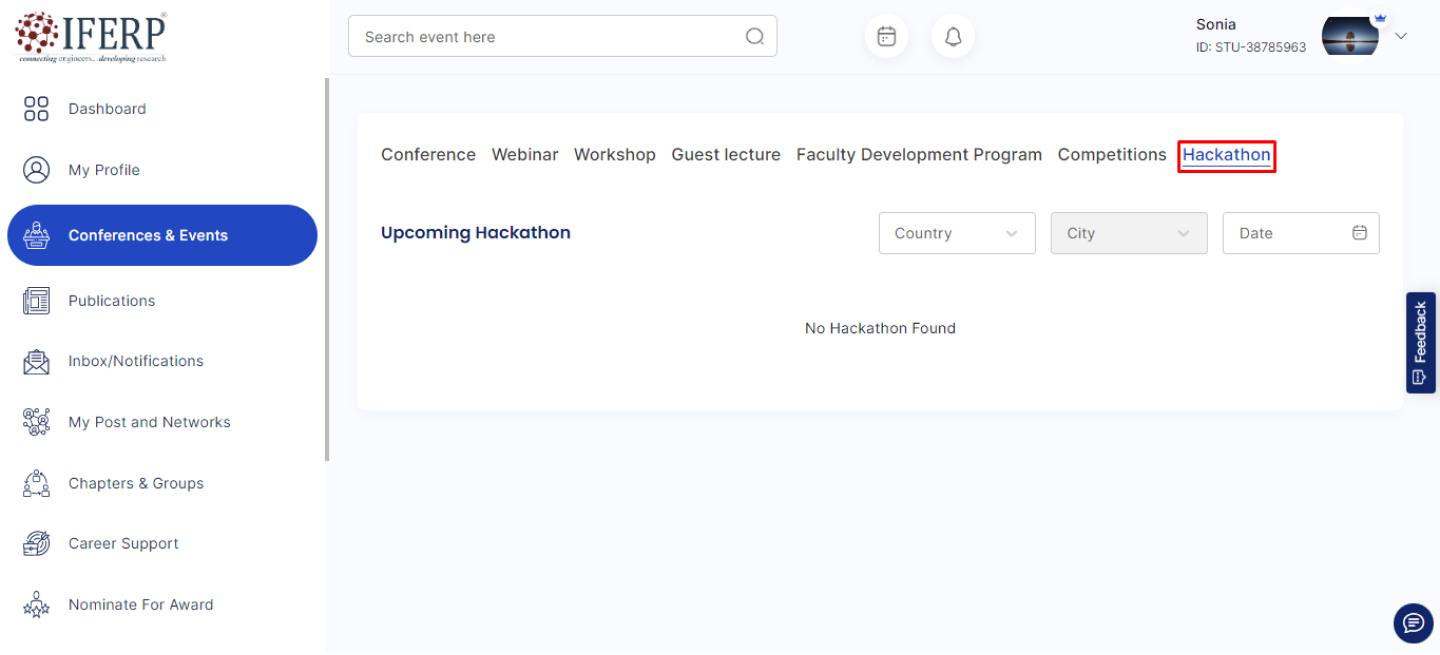The width and height of the screenshot is (1440, 655).
Task: Open the notifications bell icon
Action: [x=953, y=37]
